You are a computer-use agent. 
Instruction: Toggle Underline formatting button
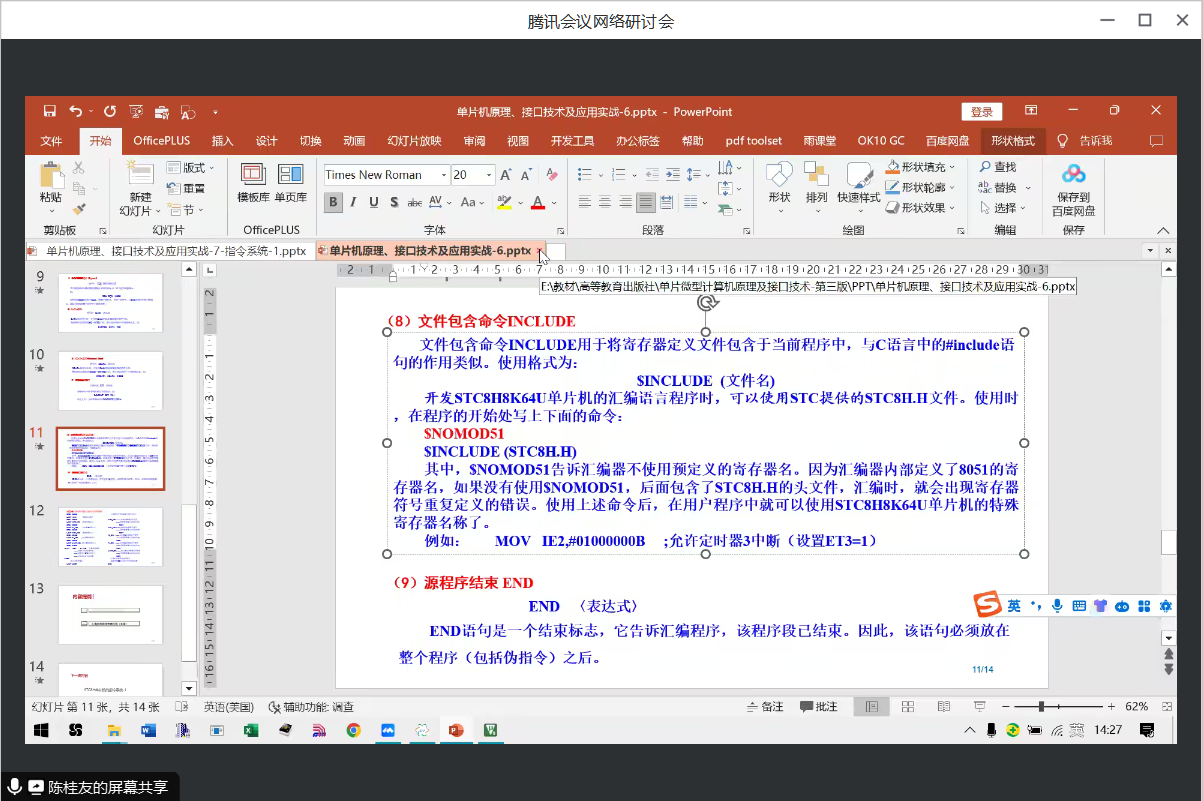tap(374, 202)
